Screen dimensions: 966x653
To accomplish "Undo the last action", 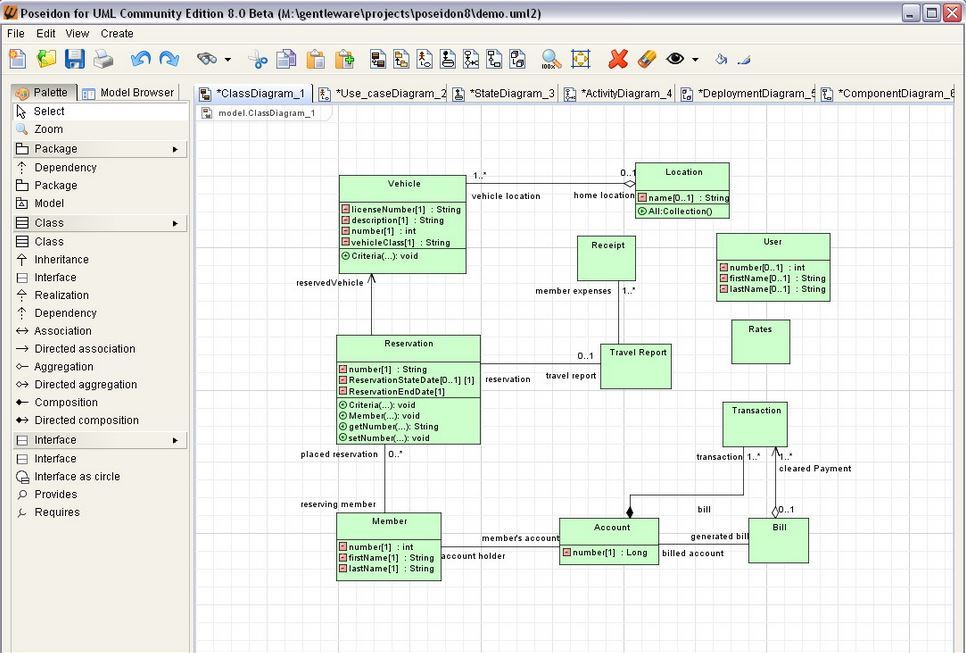I will tap(141, 59).
